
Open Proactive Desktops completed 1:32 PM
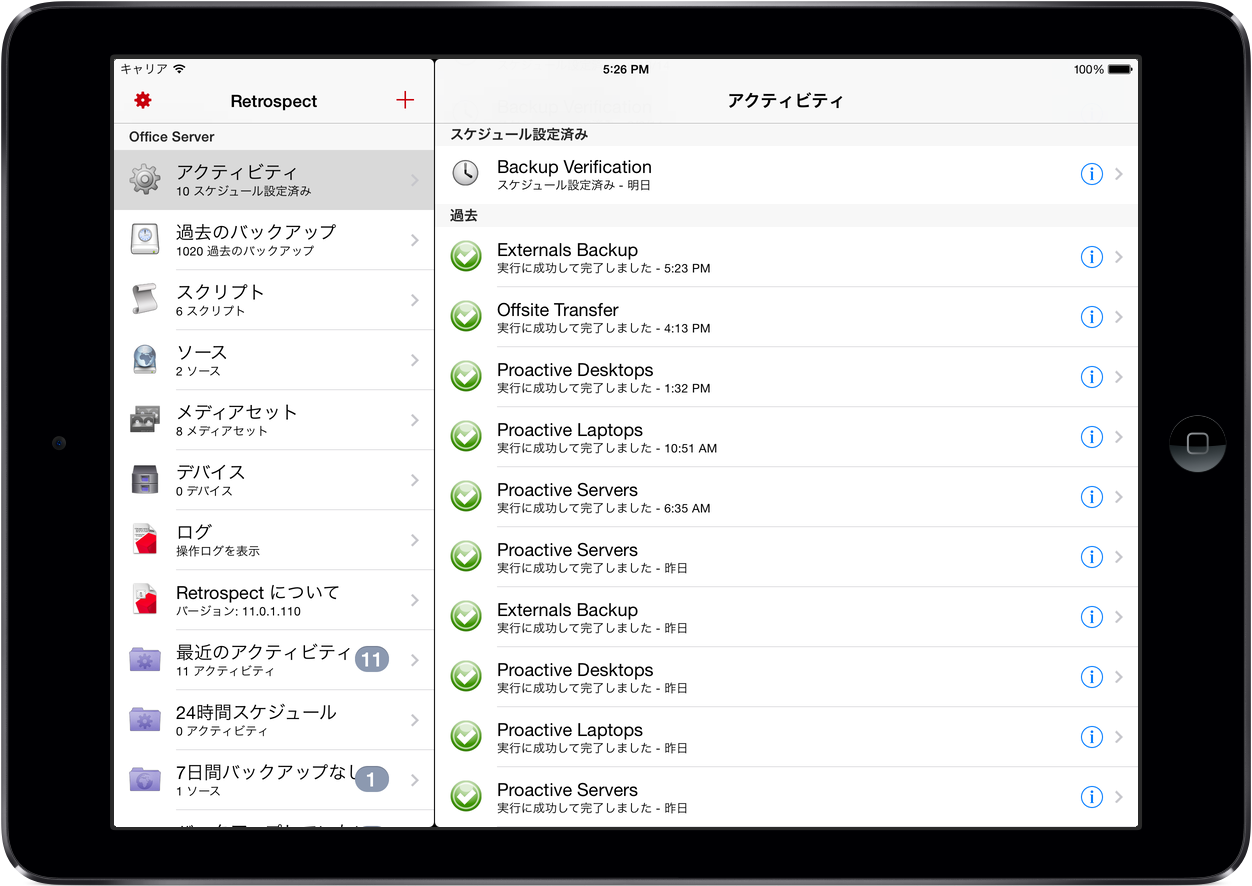[787, 377]
